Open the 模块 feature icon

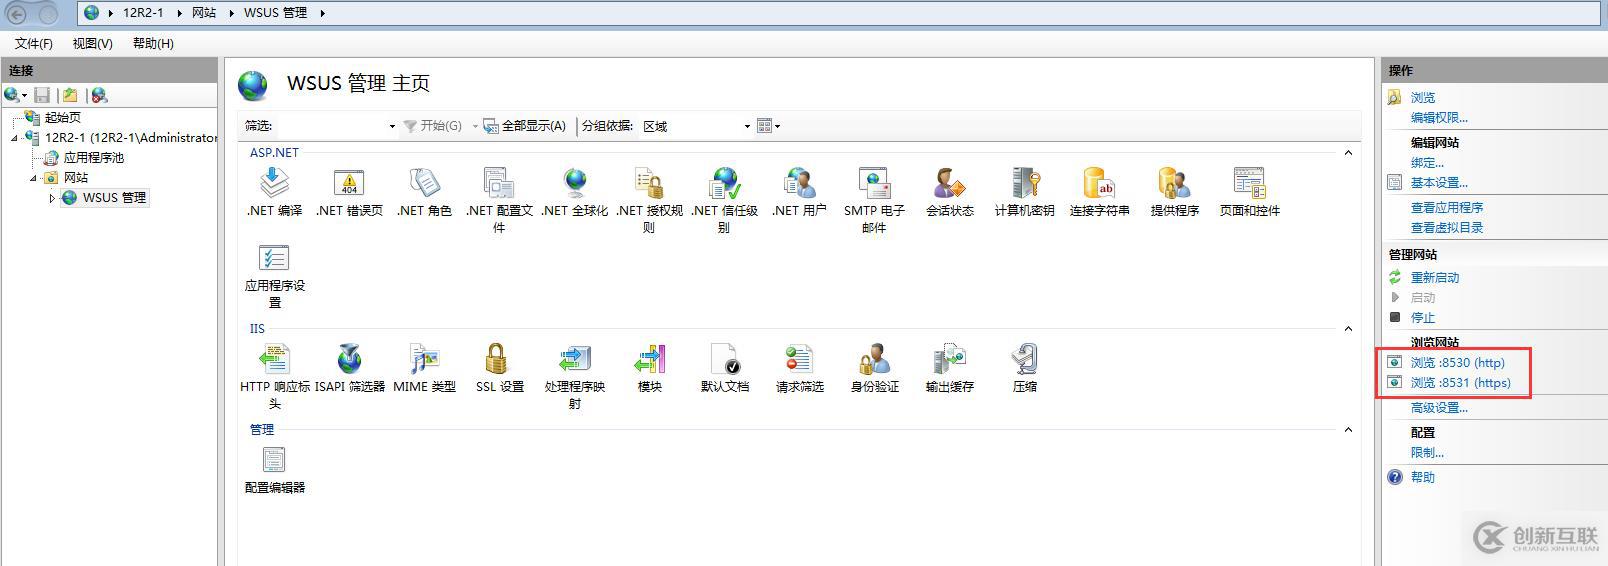pos(649,358)
